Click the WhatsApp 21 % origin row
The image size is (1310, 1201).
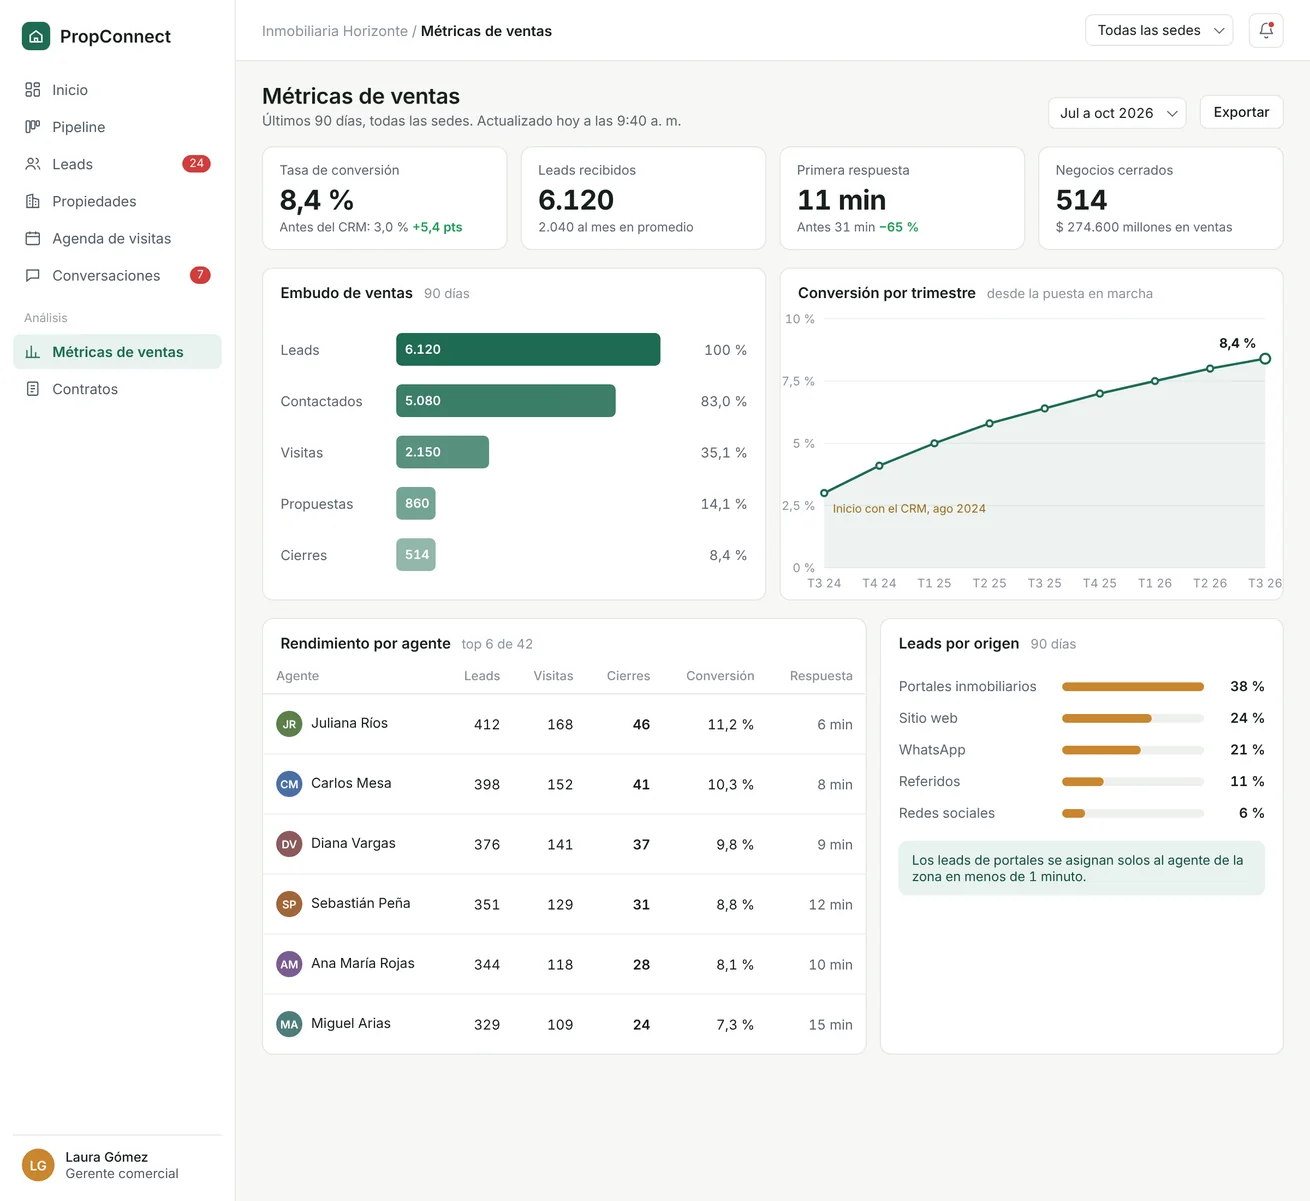(x=1081, y=750)
